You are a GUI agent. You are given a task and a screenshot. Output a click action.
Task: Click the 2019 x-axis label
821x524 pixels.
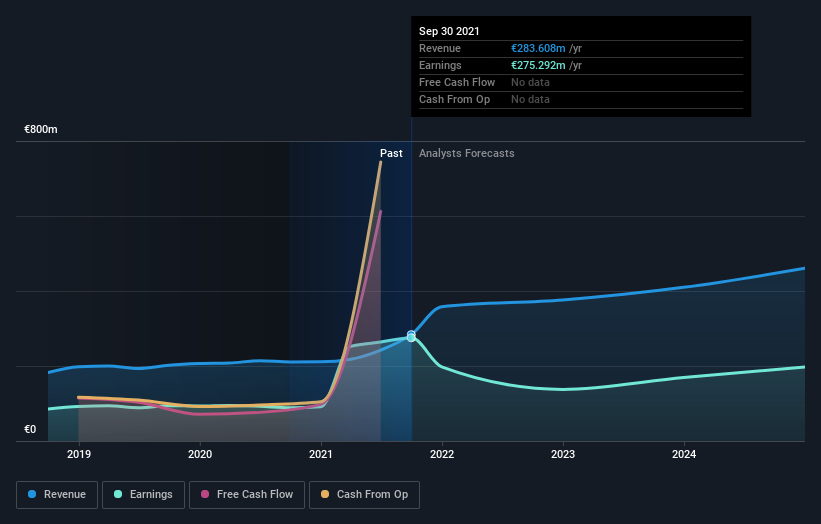coord(79,454)
